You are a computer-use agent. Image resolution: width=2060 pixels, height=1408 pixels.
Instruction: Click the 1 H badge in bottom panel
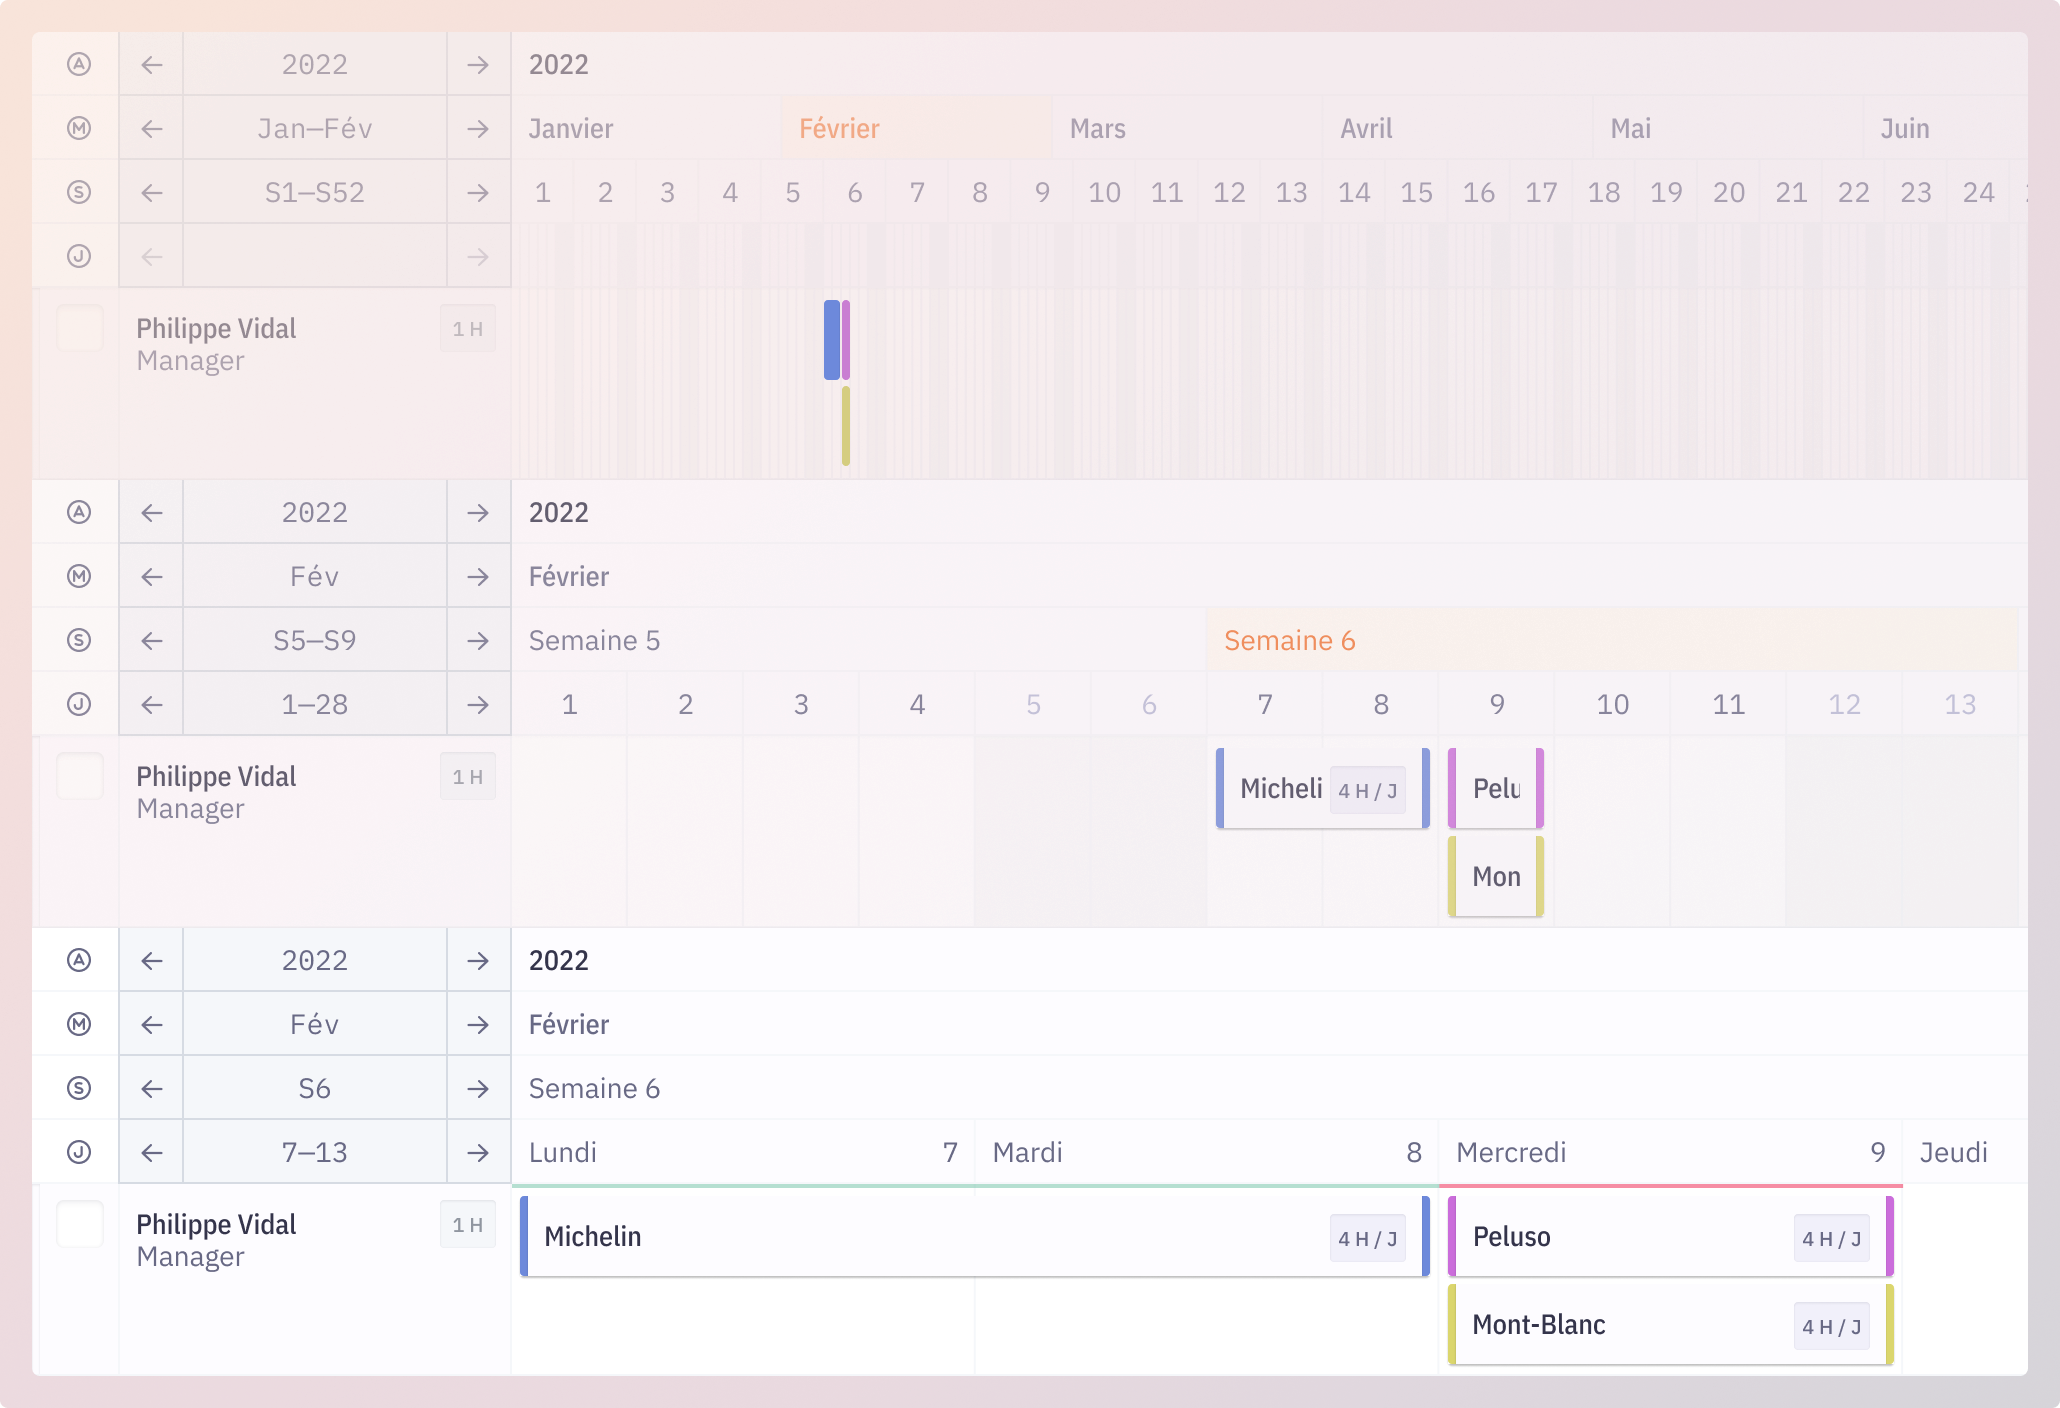pyautogui.click(x=467, y=1224)
